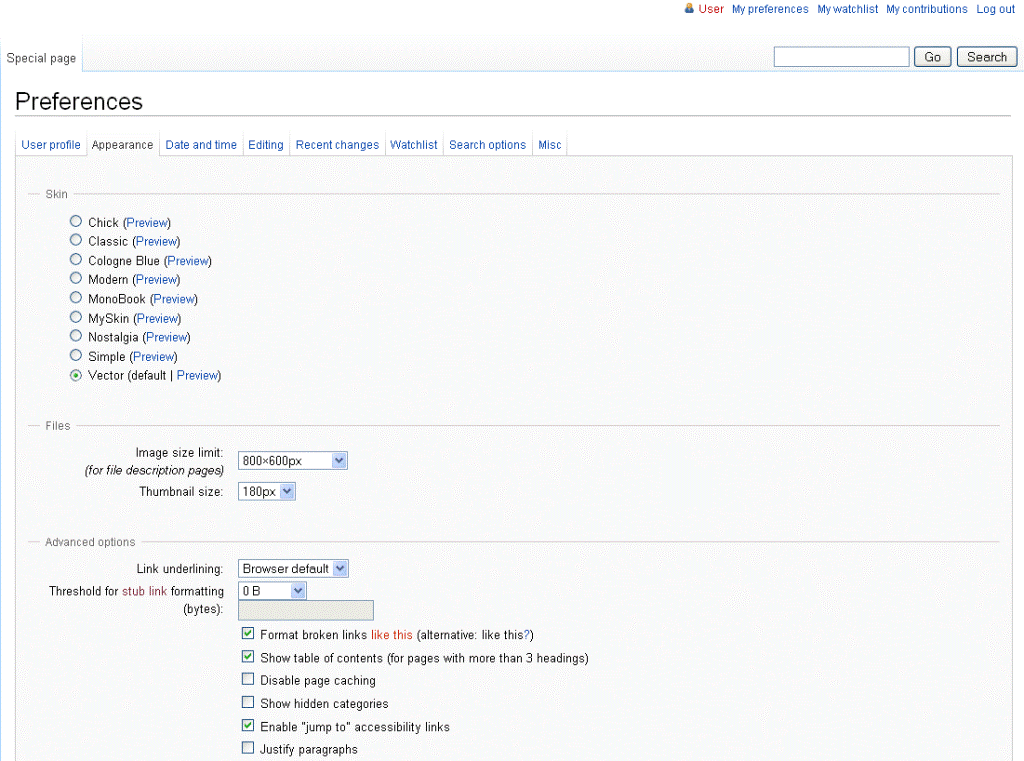Image resolution: width=1024 pixels, height=761 pixels.
Task: Uncheck Show table of contents checkbox
Action: click(x=248, y=656)
